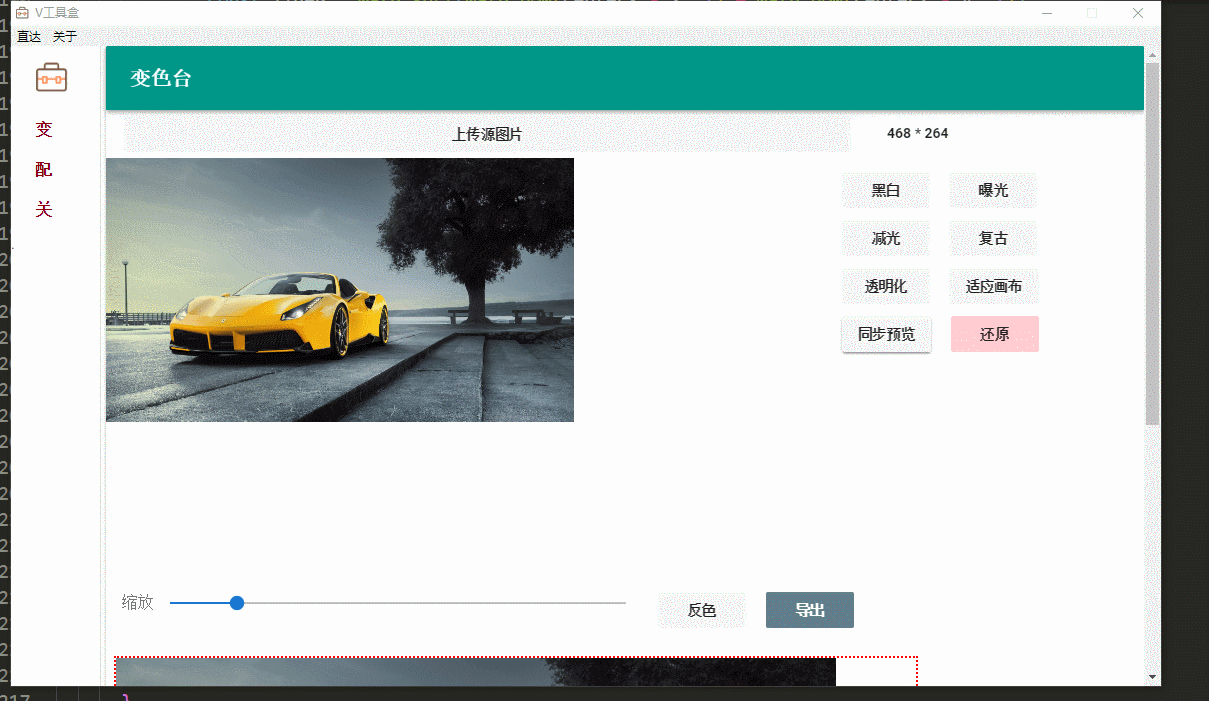Click the scrollbar down arrow
This screenshot has height=701, width=1209.
(x=1152, y=677)
